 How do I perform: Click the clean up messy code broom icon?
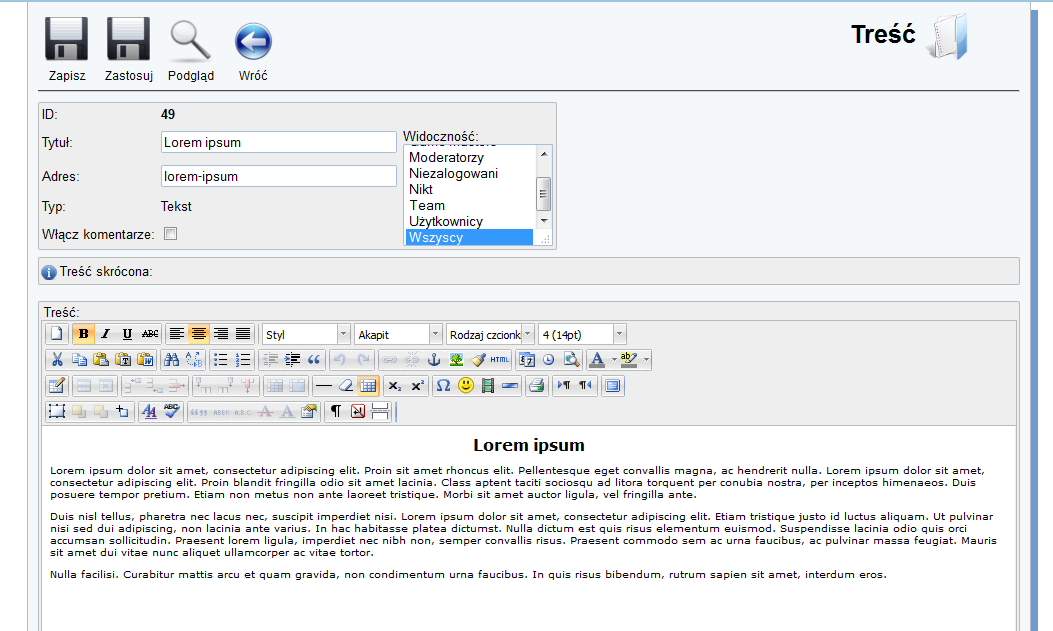pos(478,360)
